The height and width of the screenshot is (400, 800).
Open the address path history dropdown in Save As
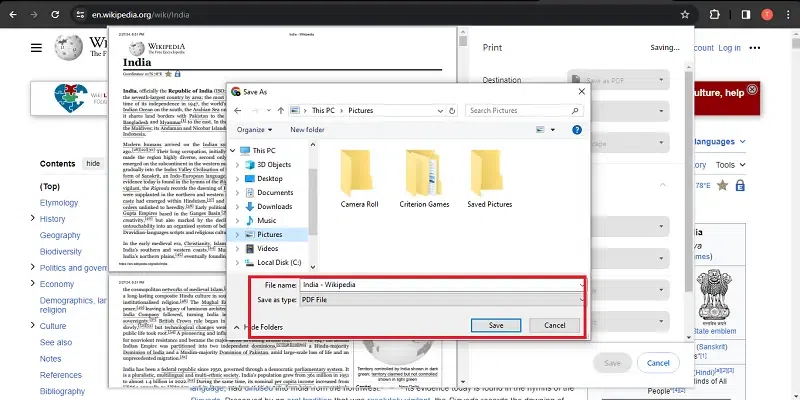tap(440, 110)
